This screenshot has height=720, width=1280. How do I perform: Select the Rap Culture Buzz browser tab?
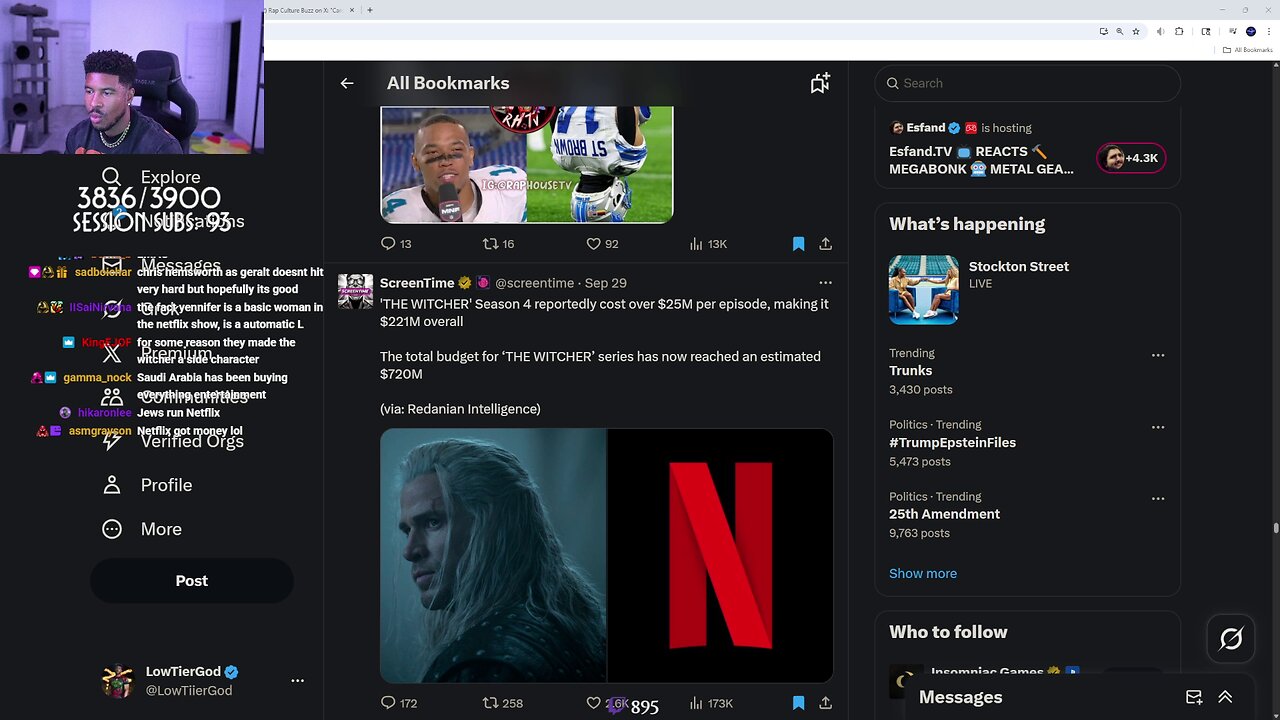[306, 10]
